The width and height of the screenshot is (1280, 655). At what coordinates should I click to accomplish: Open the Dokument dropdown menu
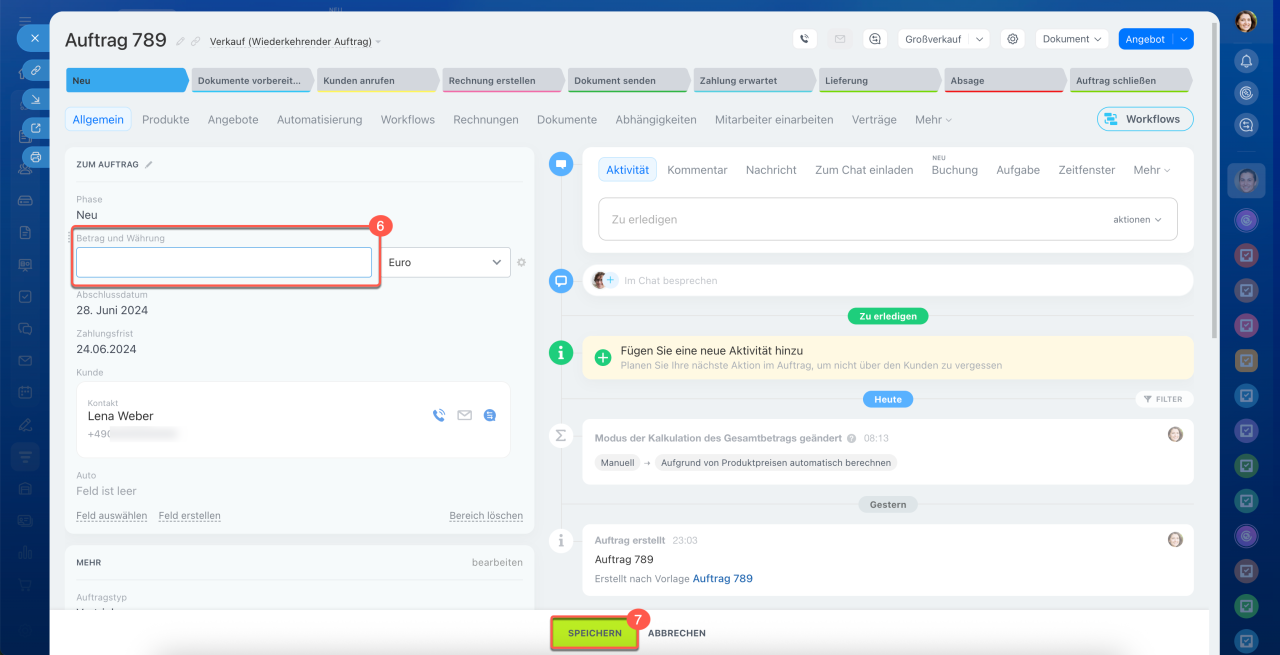1071,39
